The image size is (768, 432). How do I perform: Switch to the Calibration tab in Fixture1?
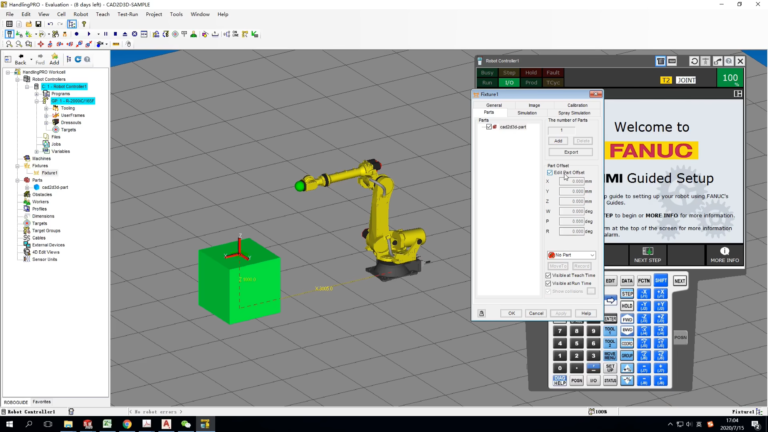coord(577,105)
